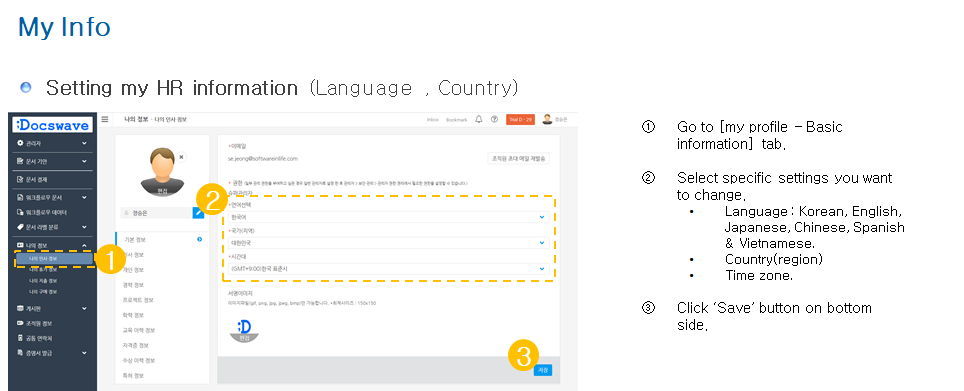
Task: Click the 워크플로우 데이터 sidebar icon
Action: coord(20,212)
